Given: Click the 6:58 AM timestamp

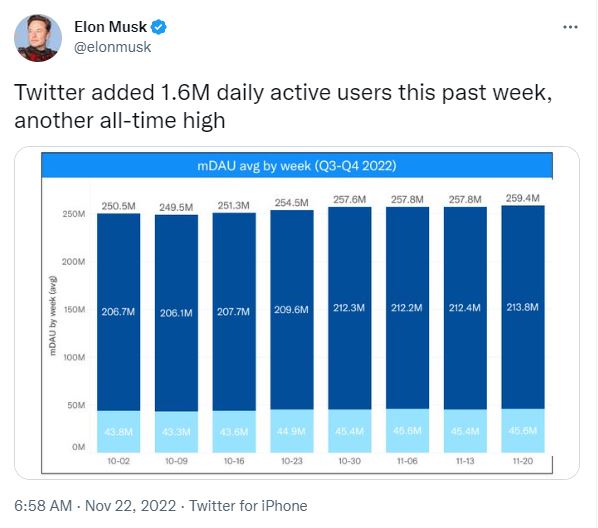Looking at the screenshot, I should pos(43,506).
